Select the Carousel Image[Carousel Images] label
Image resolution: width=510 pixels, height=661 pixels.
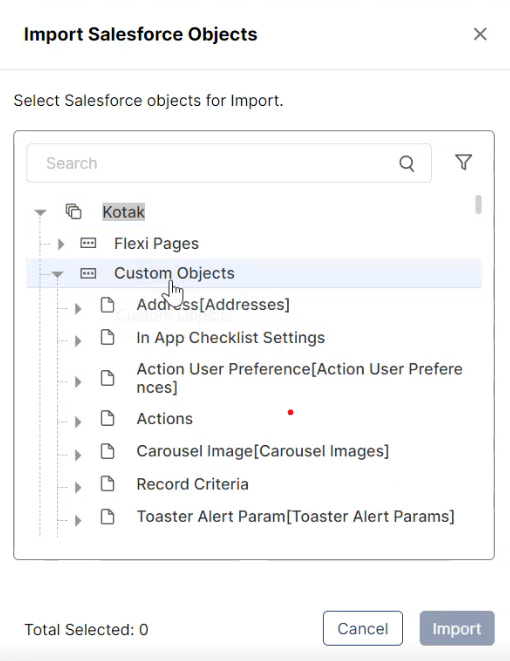pos(263,451)
